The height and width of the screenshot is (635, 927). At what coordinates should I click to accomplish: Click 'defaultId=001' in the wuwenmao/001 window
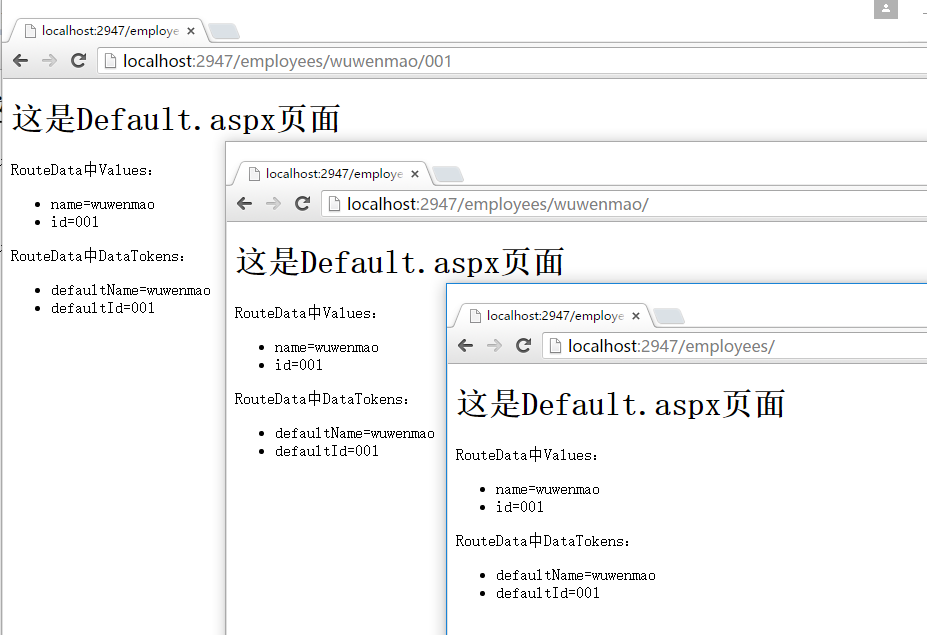(103, 308)
